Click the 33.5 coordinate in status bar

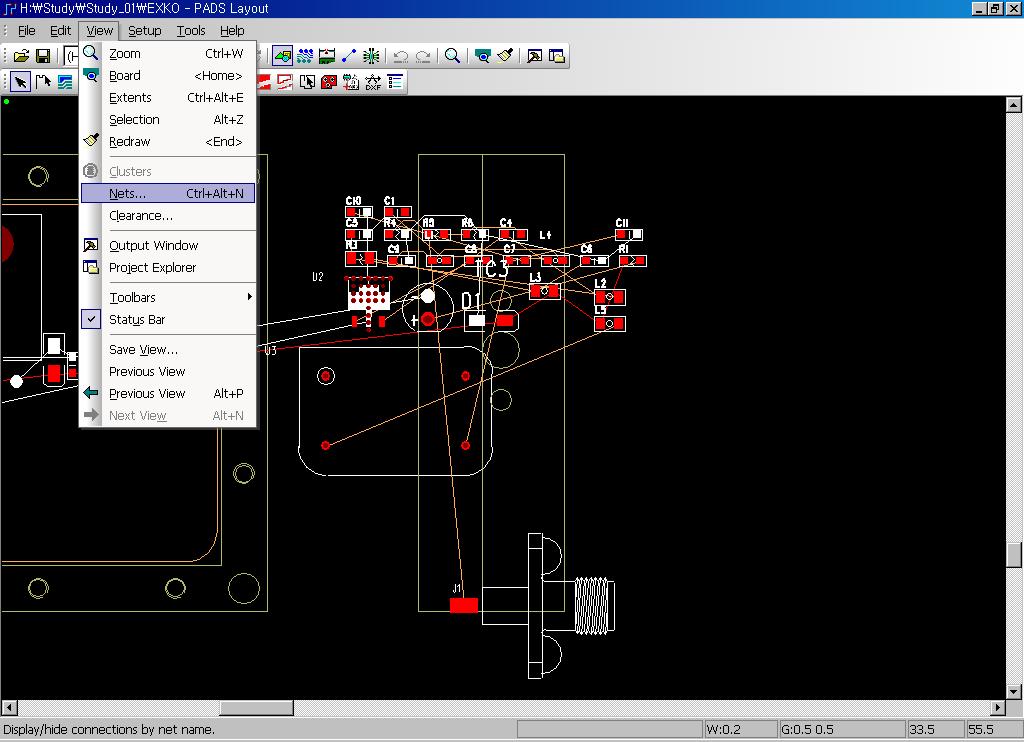935,730
